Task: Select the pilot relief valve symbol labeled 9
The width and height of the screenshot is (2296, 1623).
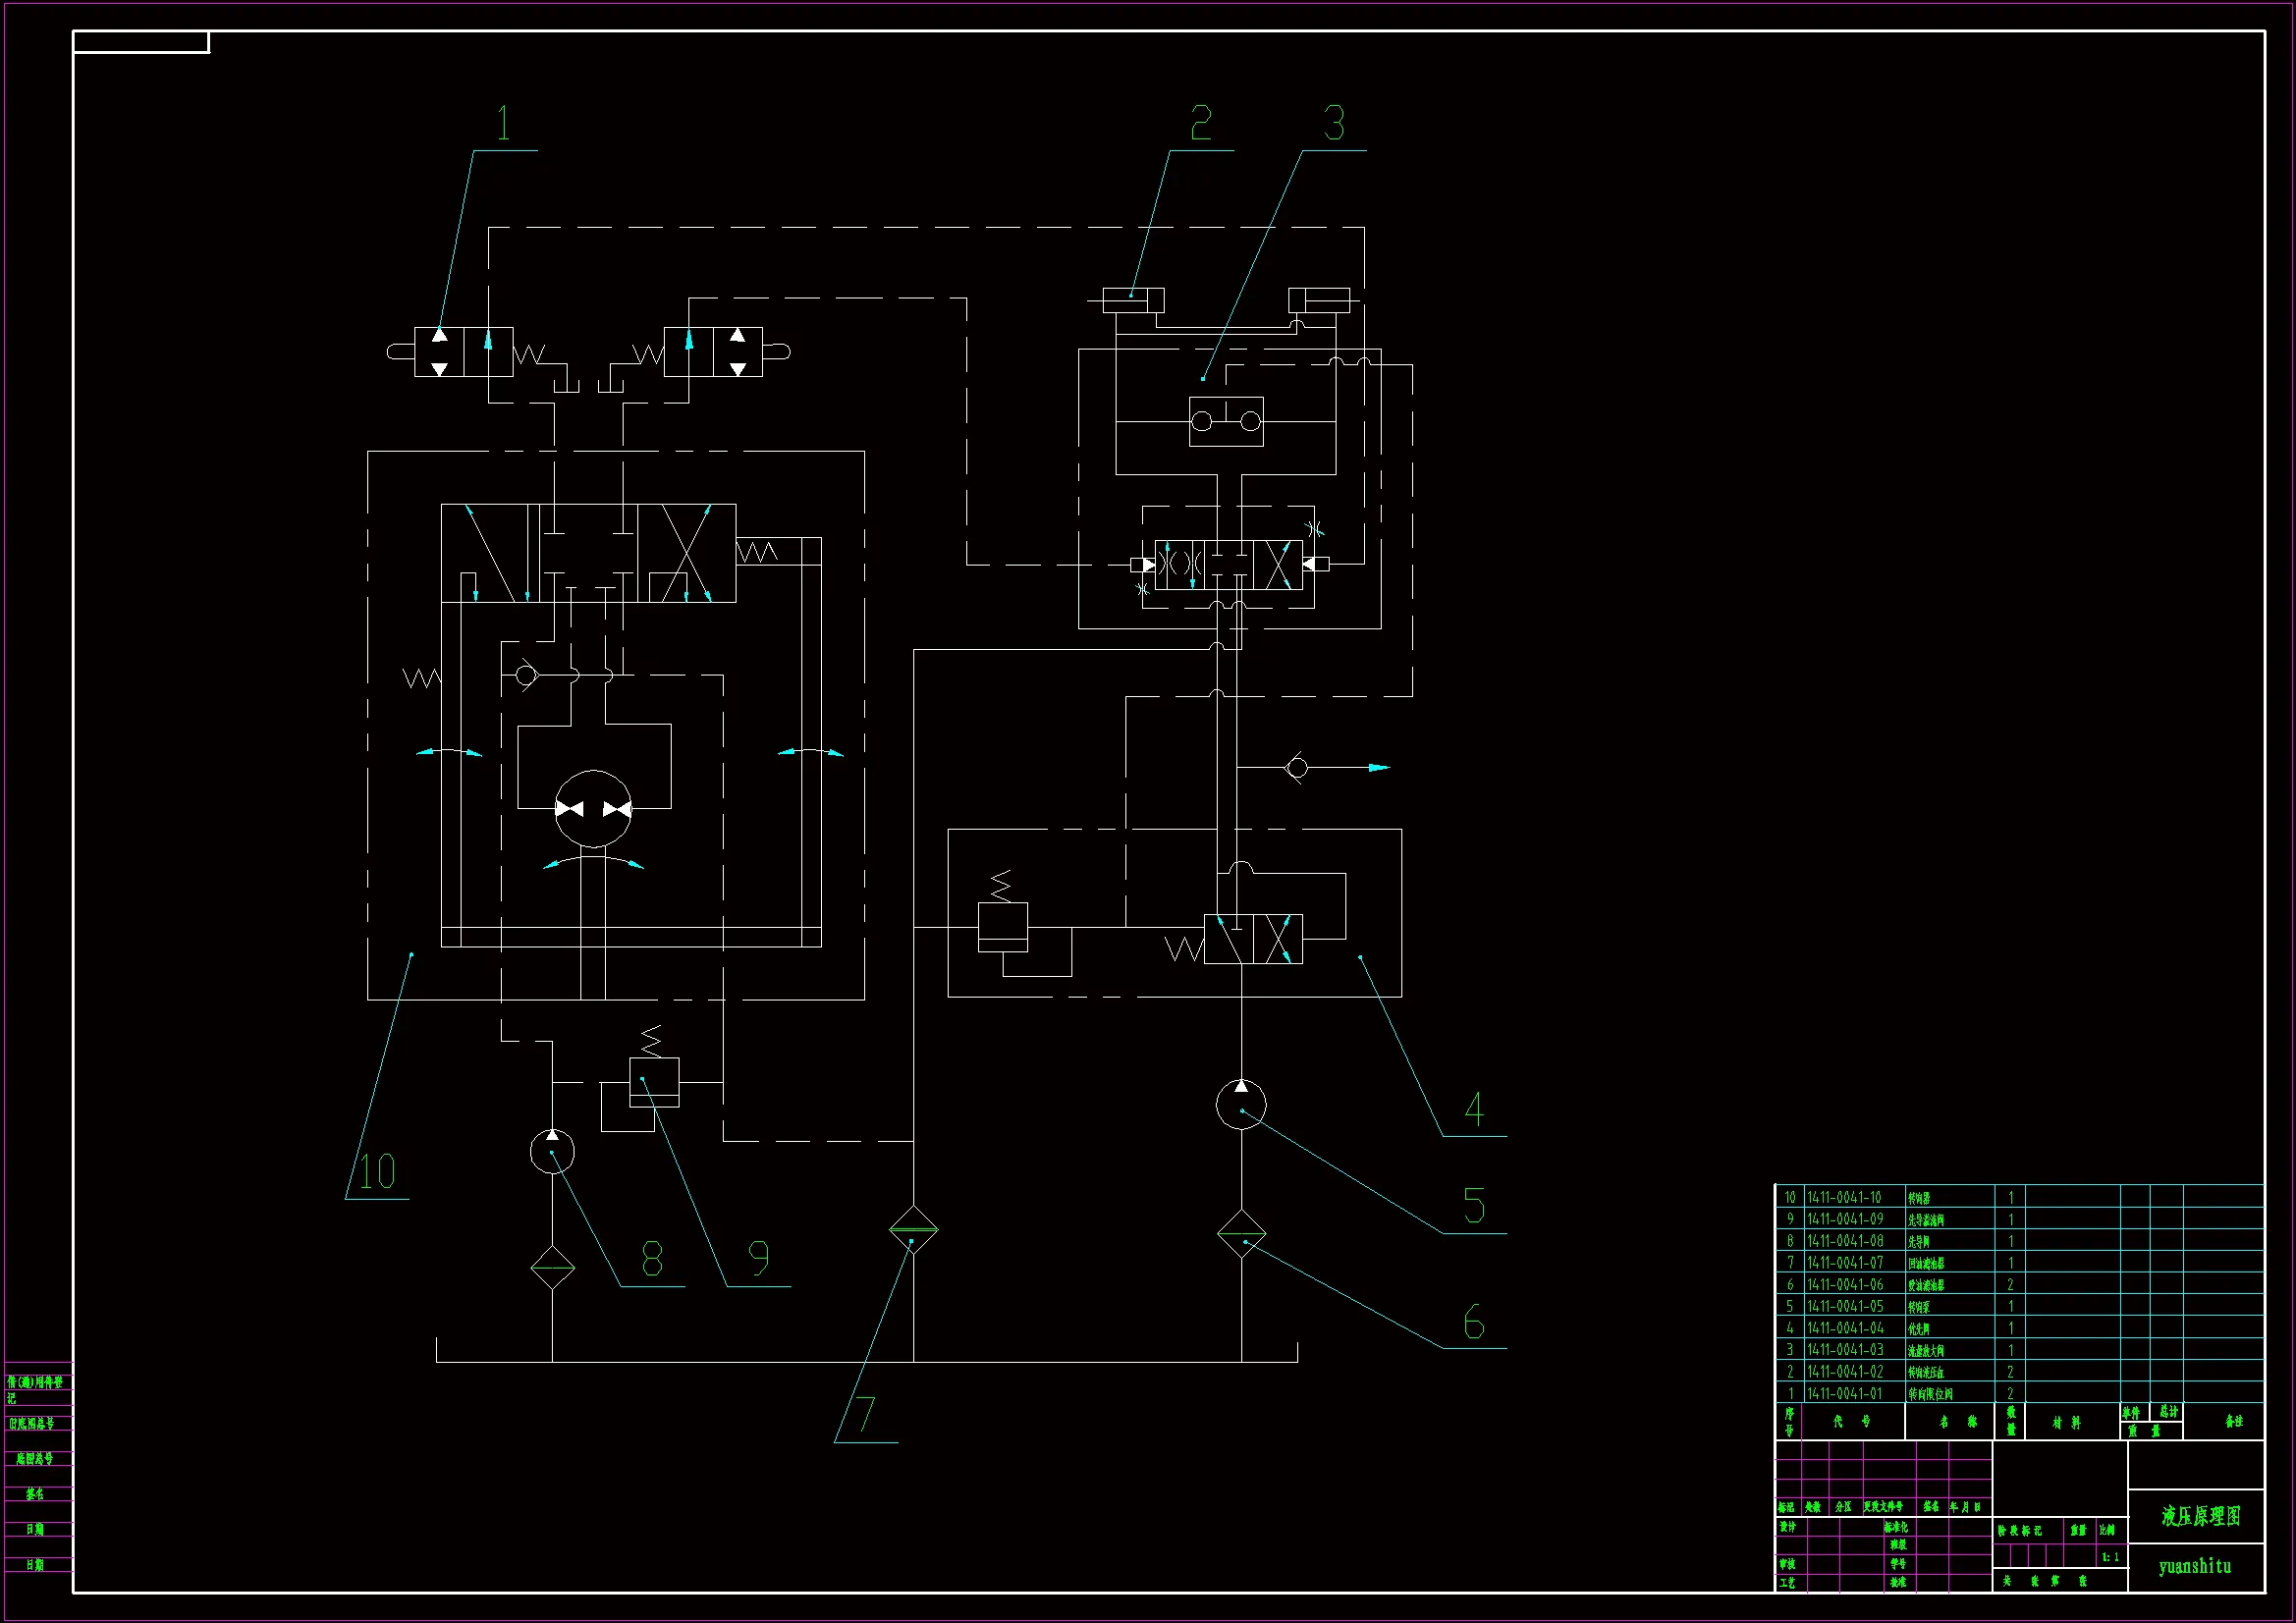Action: pos(654,1082)
